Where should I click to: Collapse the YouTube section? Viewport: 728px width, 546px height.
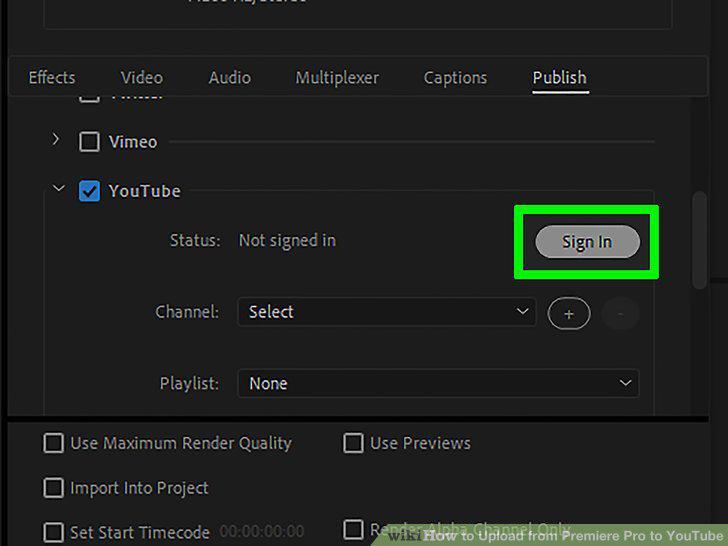pyautogui.click(x=58, y=188)
